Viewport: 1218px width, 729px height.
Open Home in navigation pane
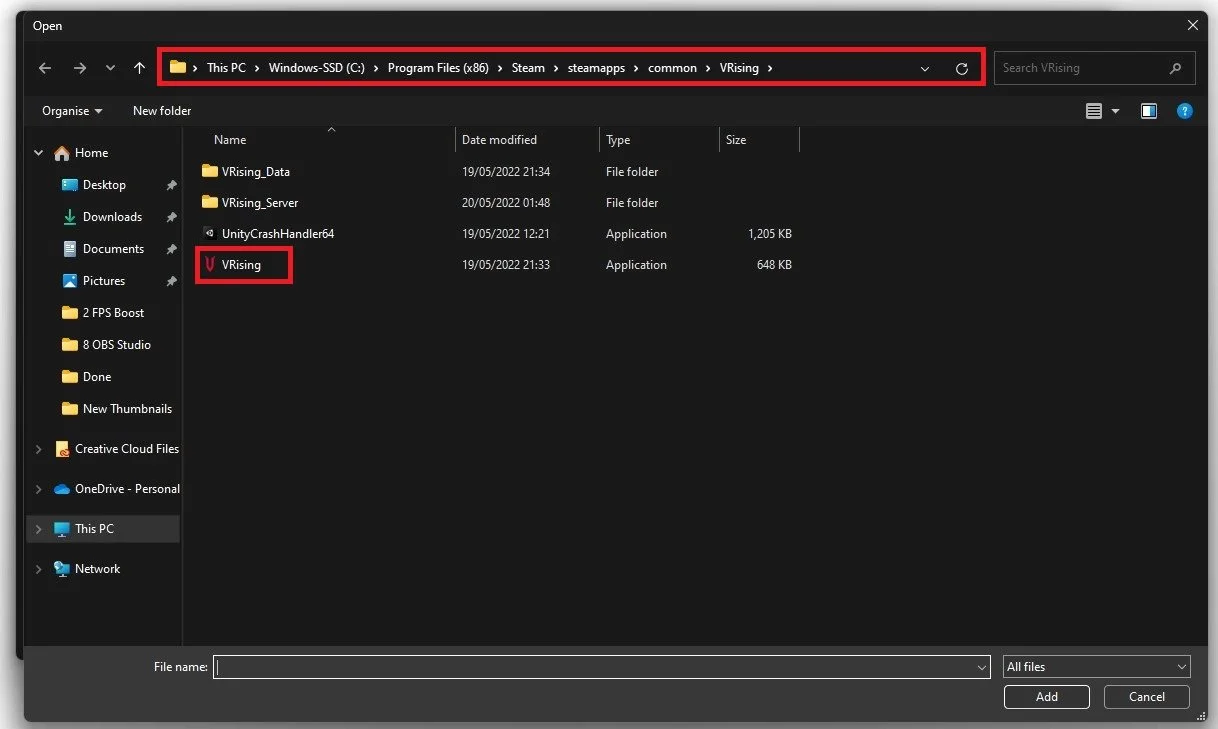[91, 153]
